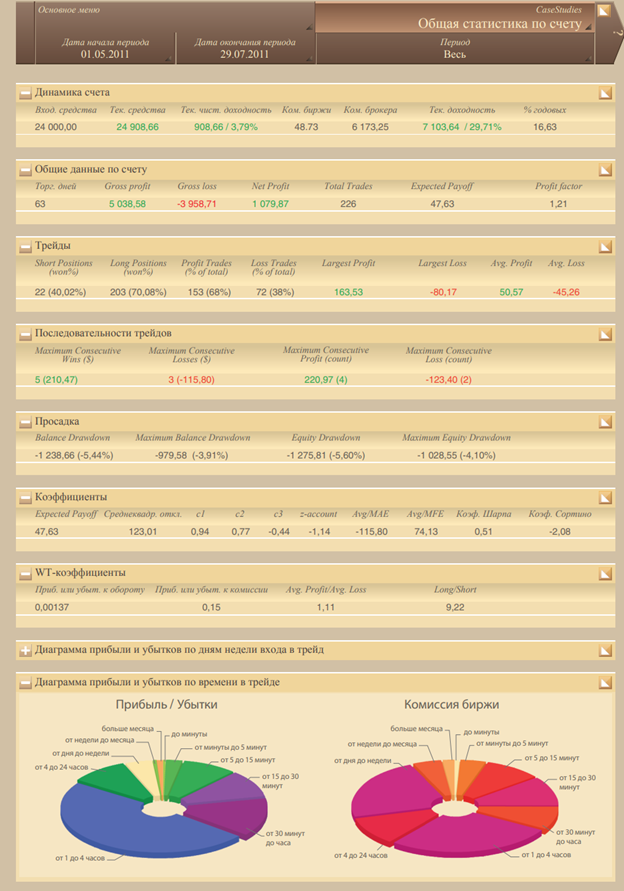624x891 pixels.
Task: Click Gross loss value -3 958,71
Action: [197, 203]
